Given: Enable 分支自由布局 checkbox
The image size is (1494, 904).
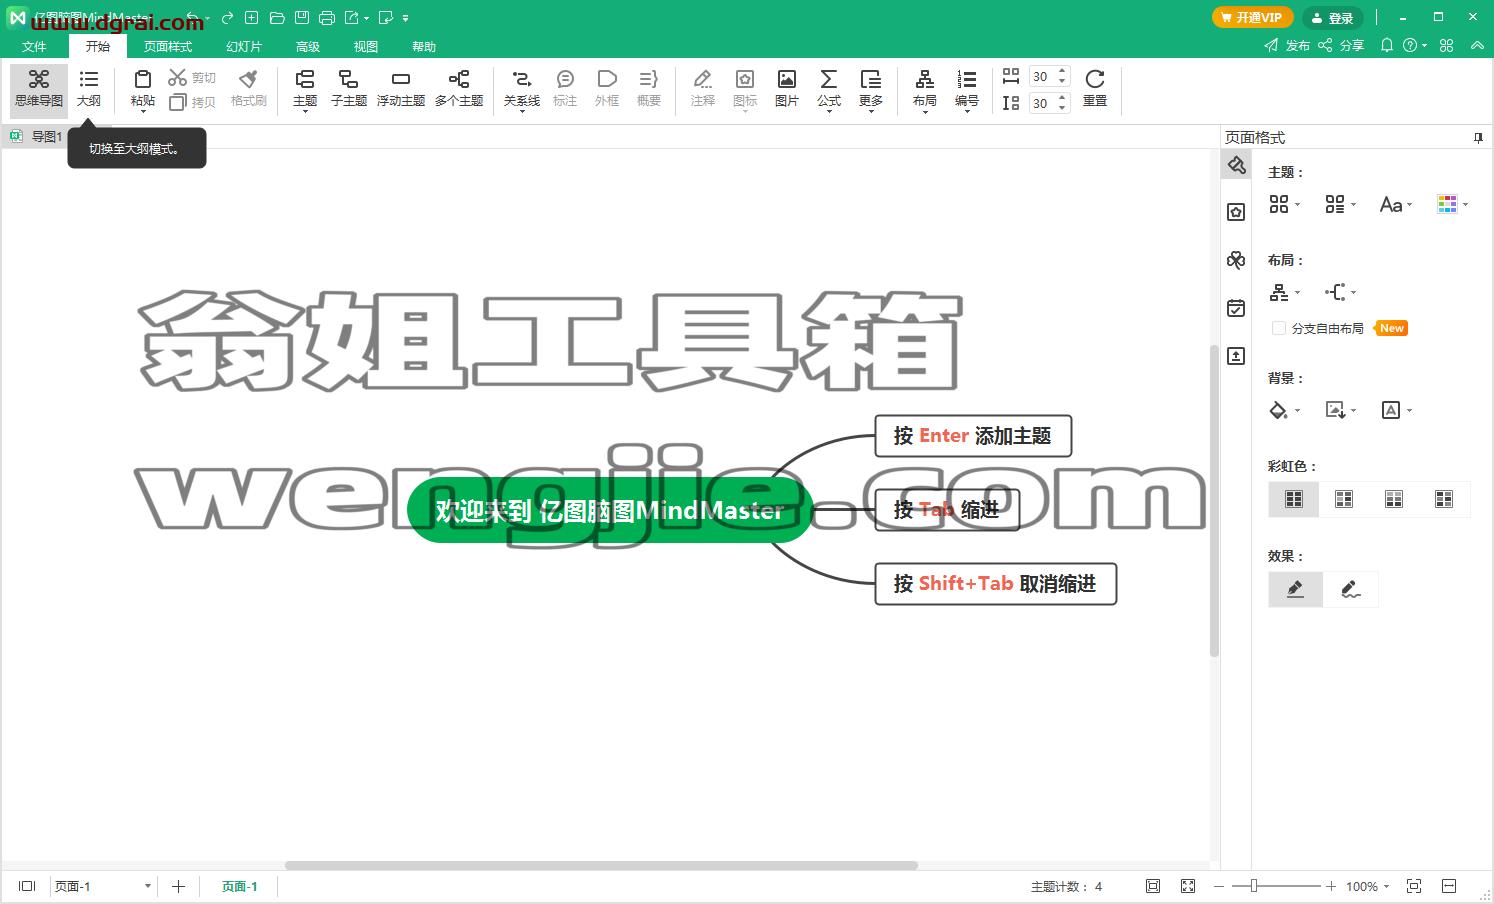Looking at the screenshot, I should coord(1278,328).
